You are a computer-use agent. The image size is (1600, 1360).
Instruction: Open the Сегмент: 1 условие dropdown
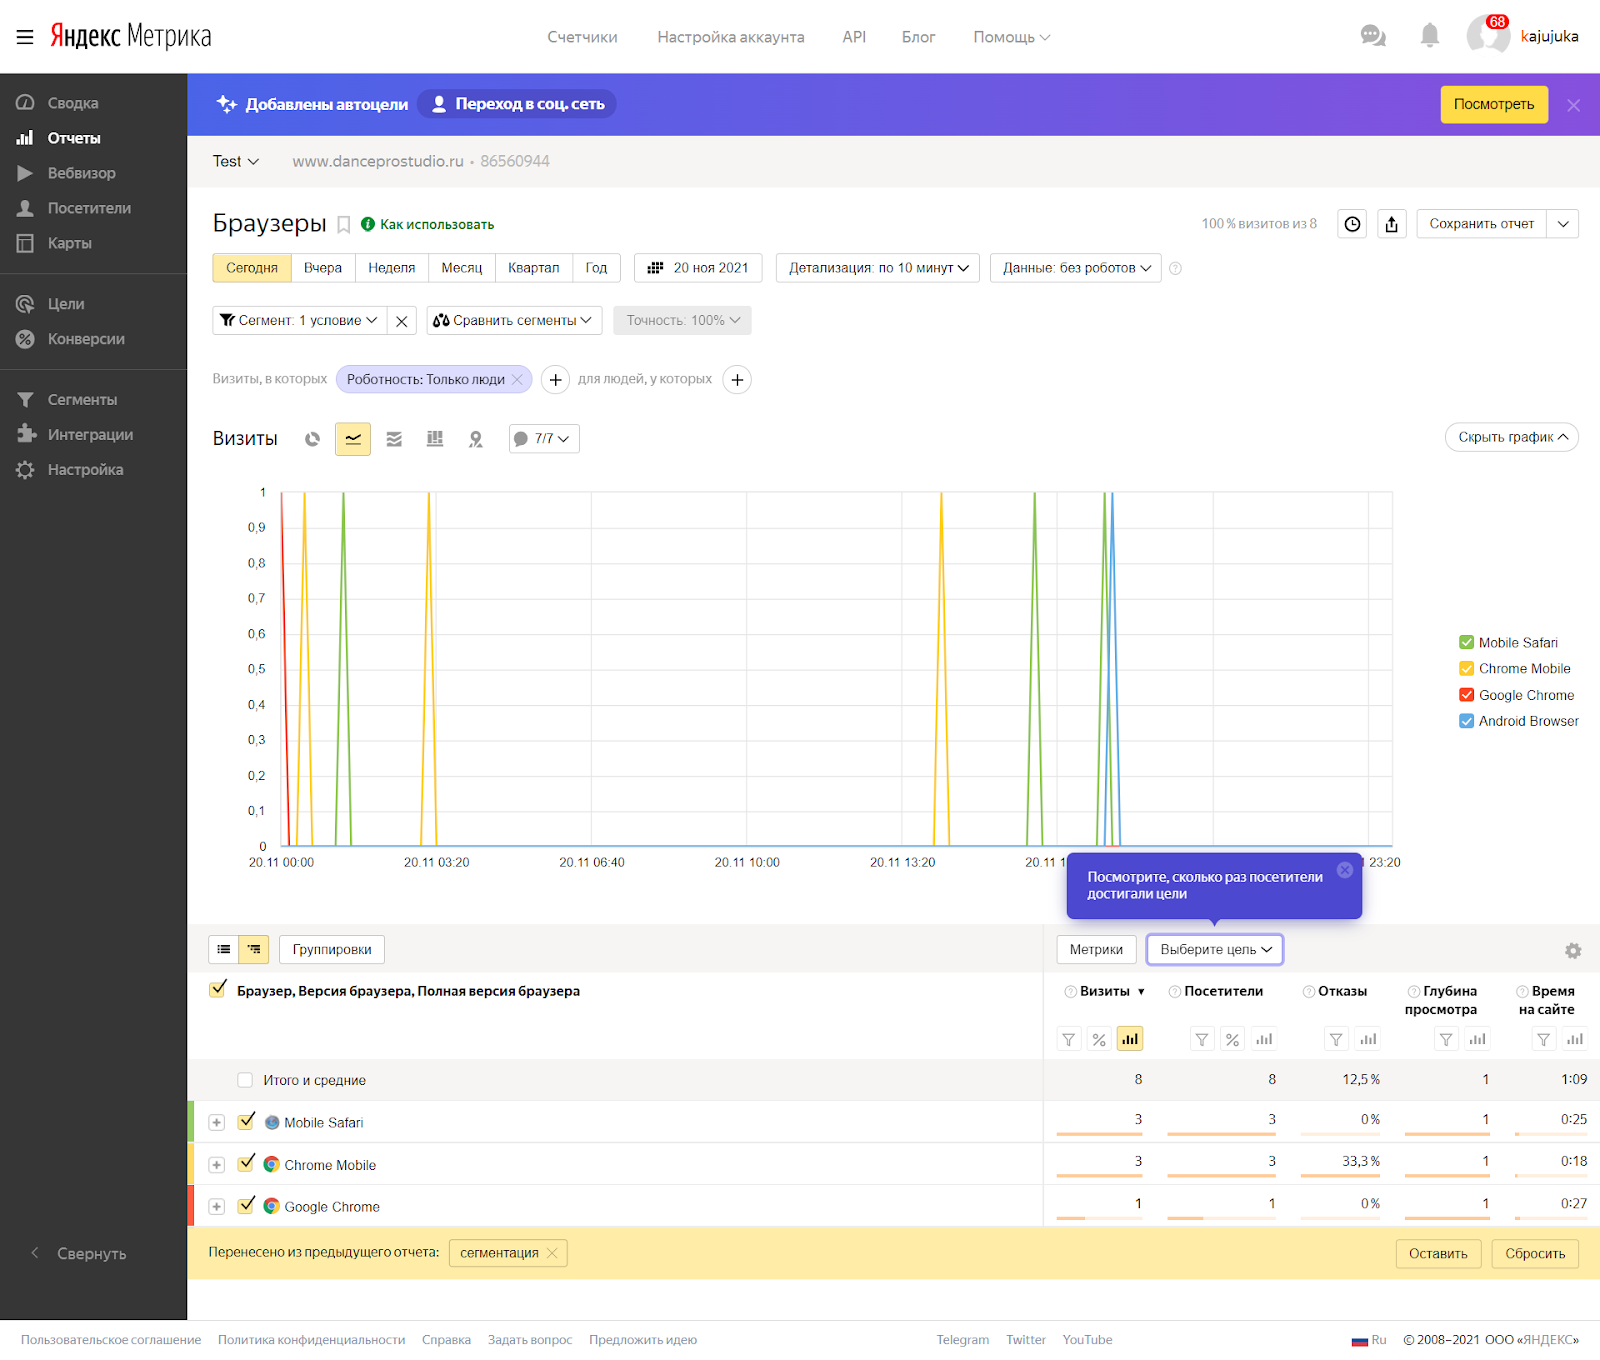click(300, 321)
